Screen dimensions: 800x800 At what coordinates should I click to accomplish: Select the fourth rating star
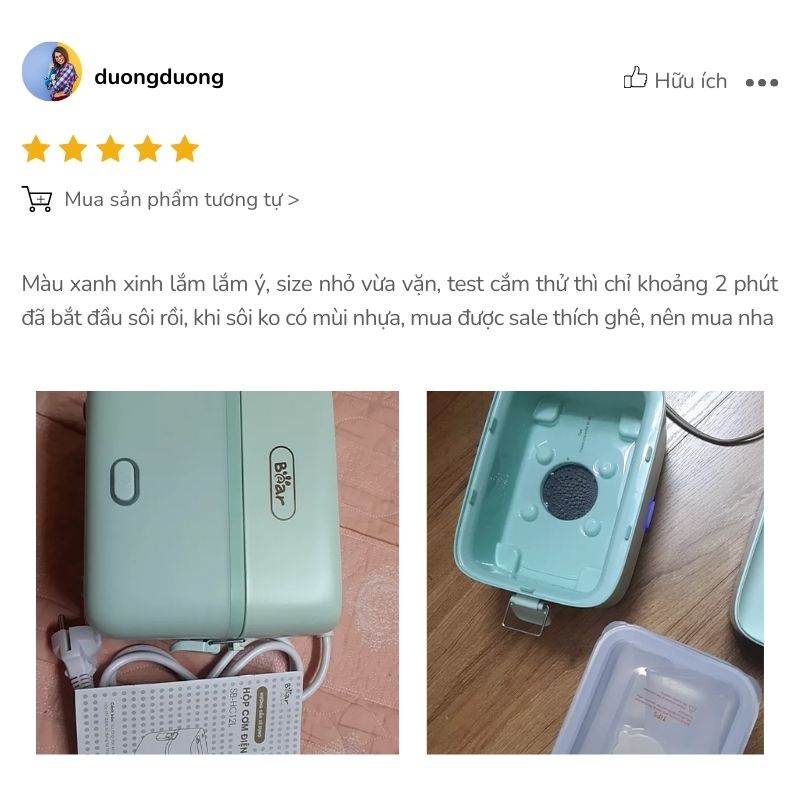[x=147, y=148]
